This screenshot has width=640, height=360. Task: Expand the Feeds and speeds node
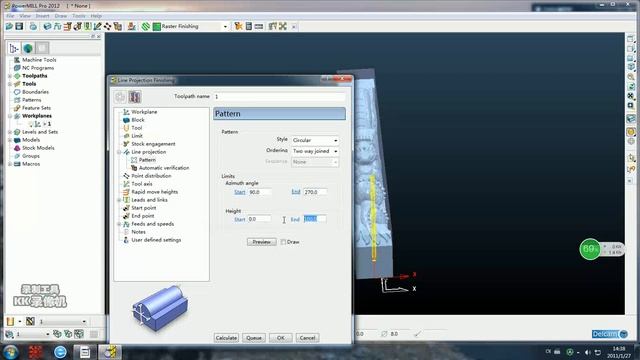119,224
